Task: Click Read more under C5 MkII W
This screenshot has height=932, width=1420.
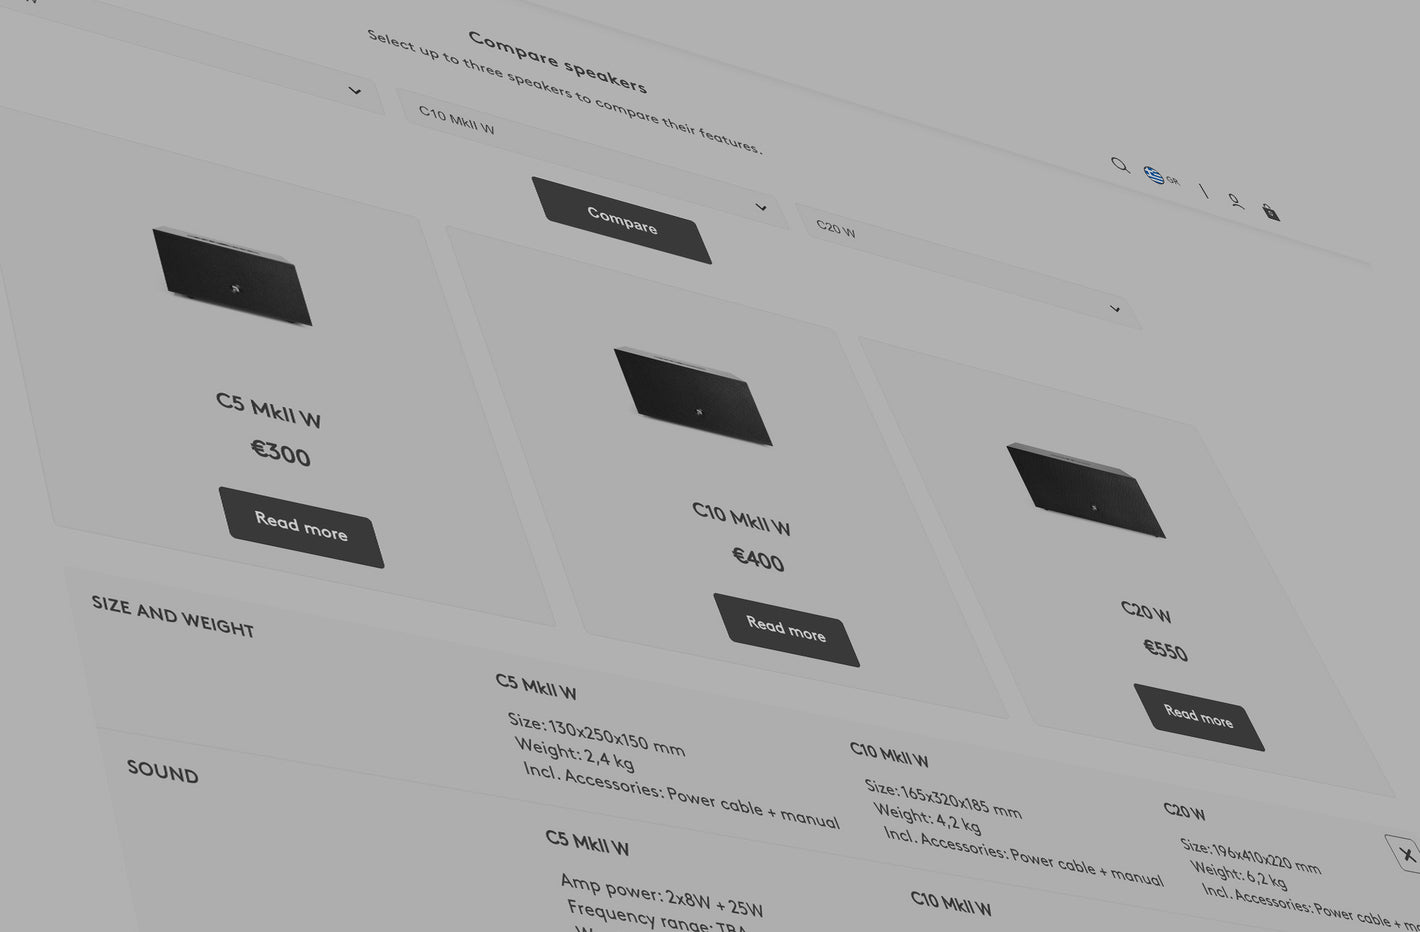Action: click(x=301, y=527)
